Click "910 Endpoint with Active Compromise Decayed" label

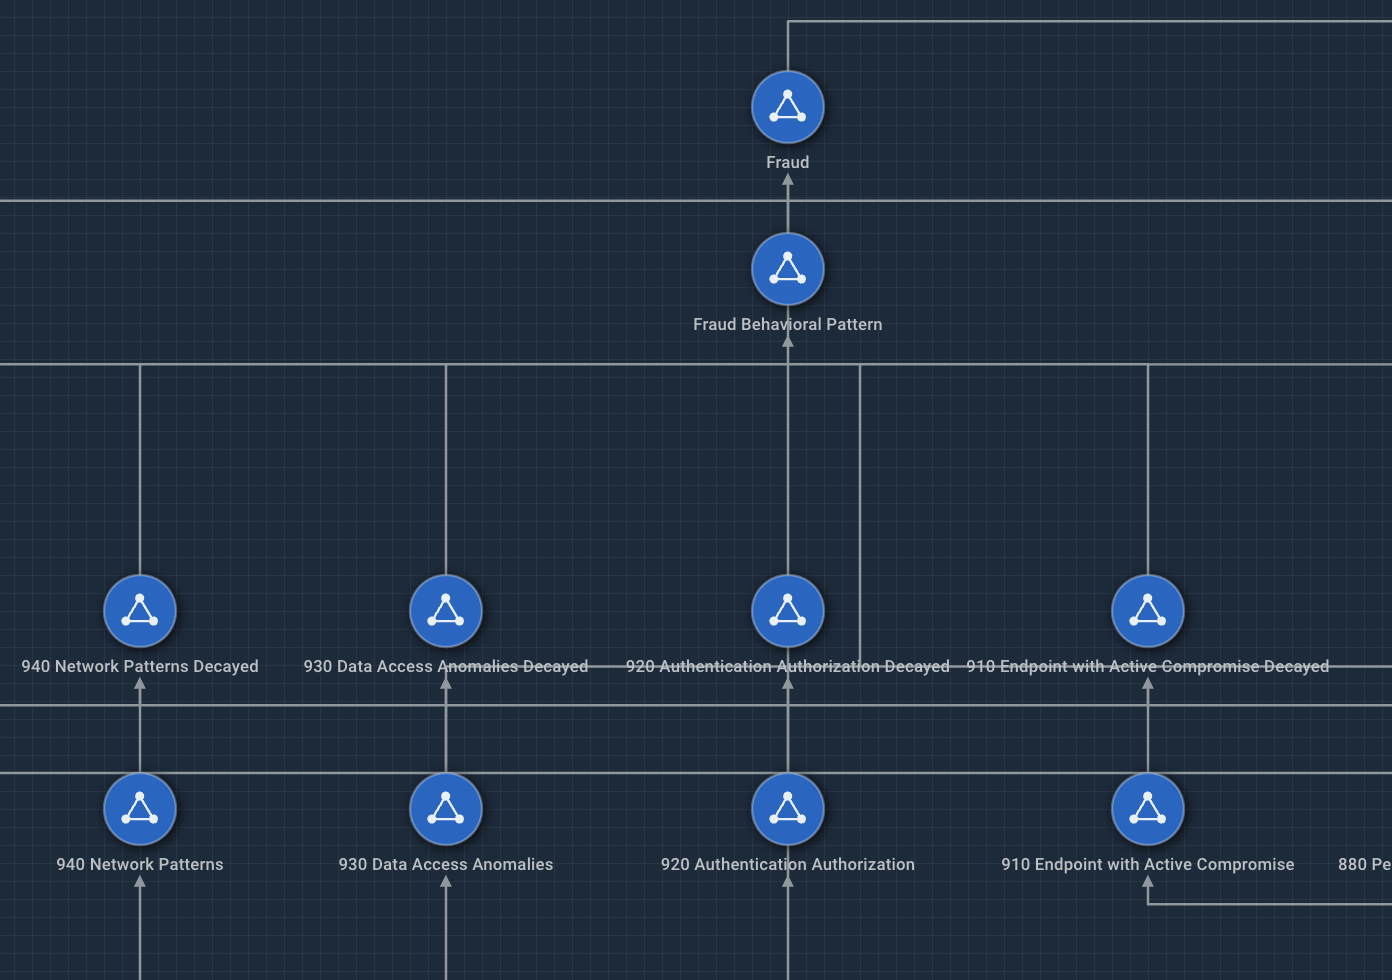pos(1148,666)
